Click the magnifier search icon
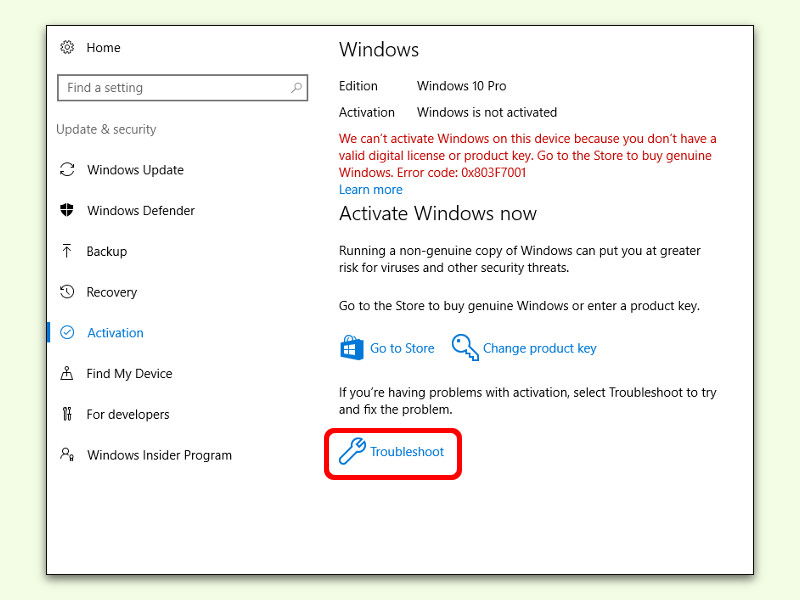The height and width of the screenshot is (600, 800). point(296,88)
